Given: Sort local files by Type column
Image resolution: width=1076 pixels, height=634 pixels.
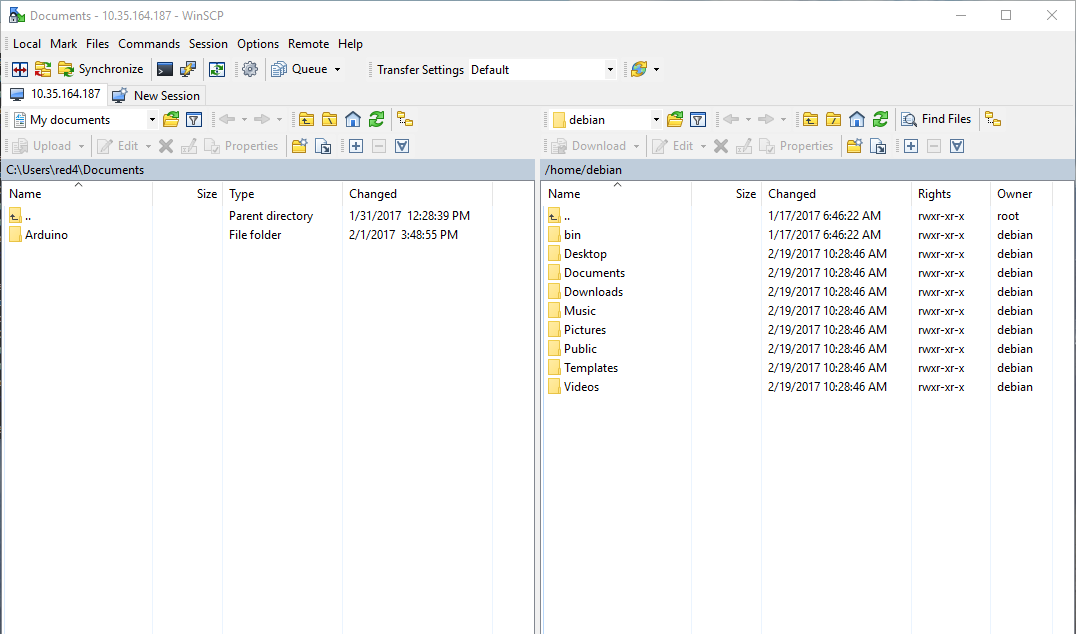Looking at the screenshot, I should click(x=282, y=194).
